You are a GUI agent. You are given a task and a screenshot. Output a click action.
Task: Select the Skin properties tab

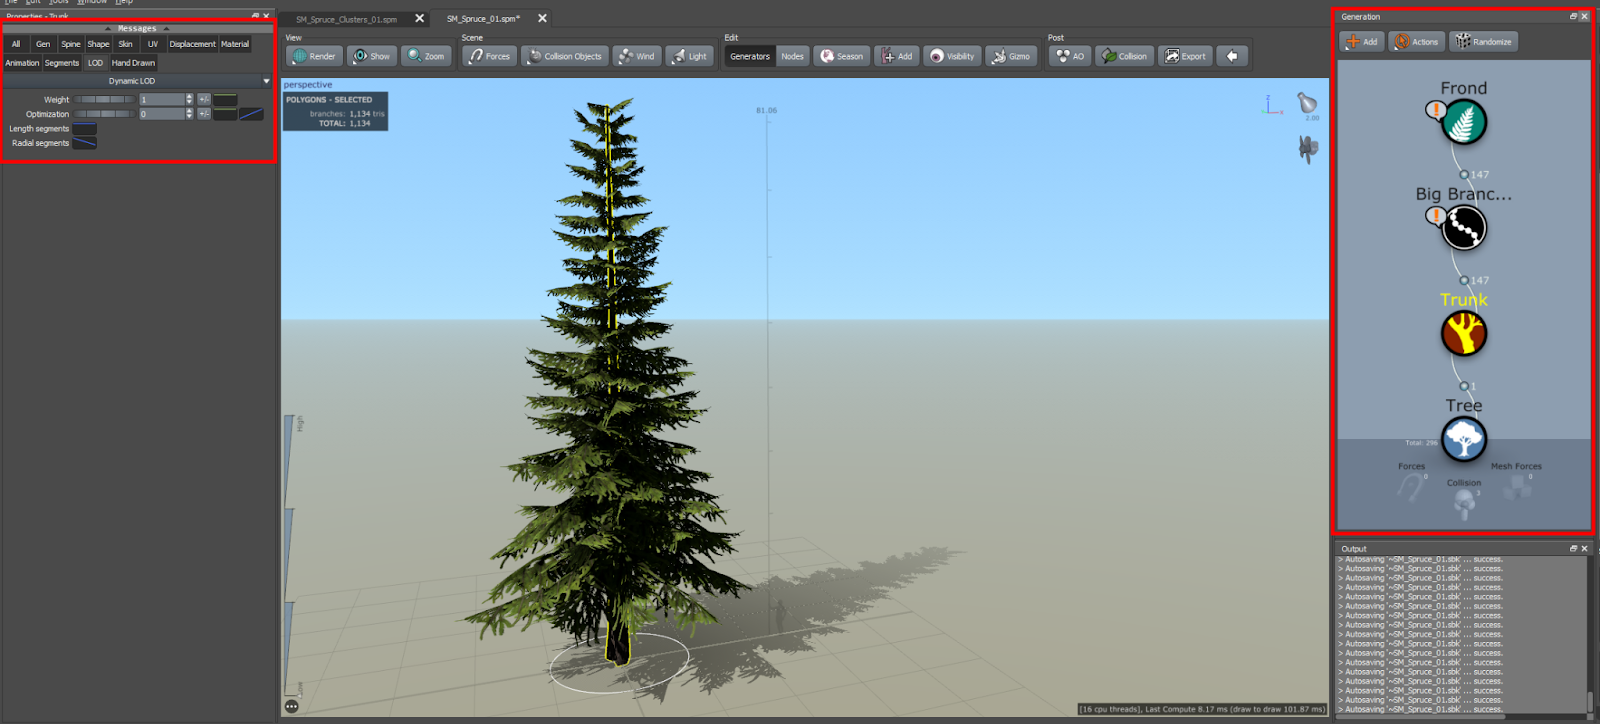coord(126,44)
